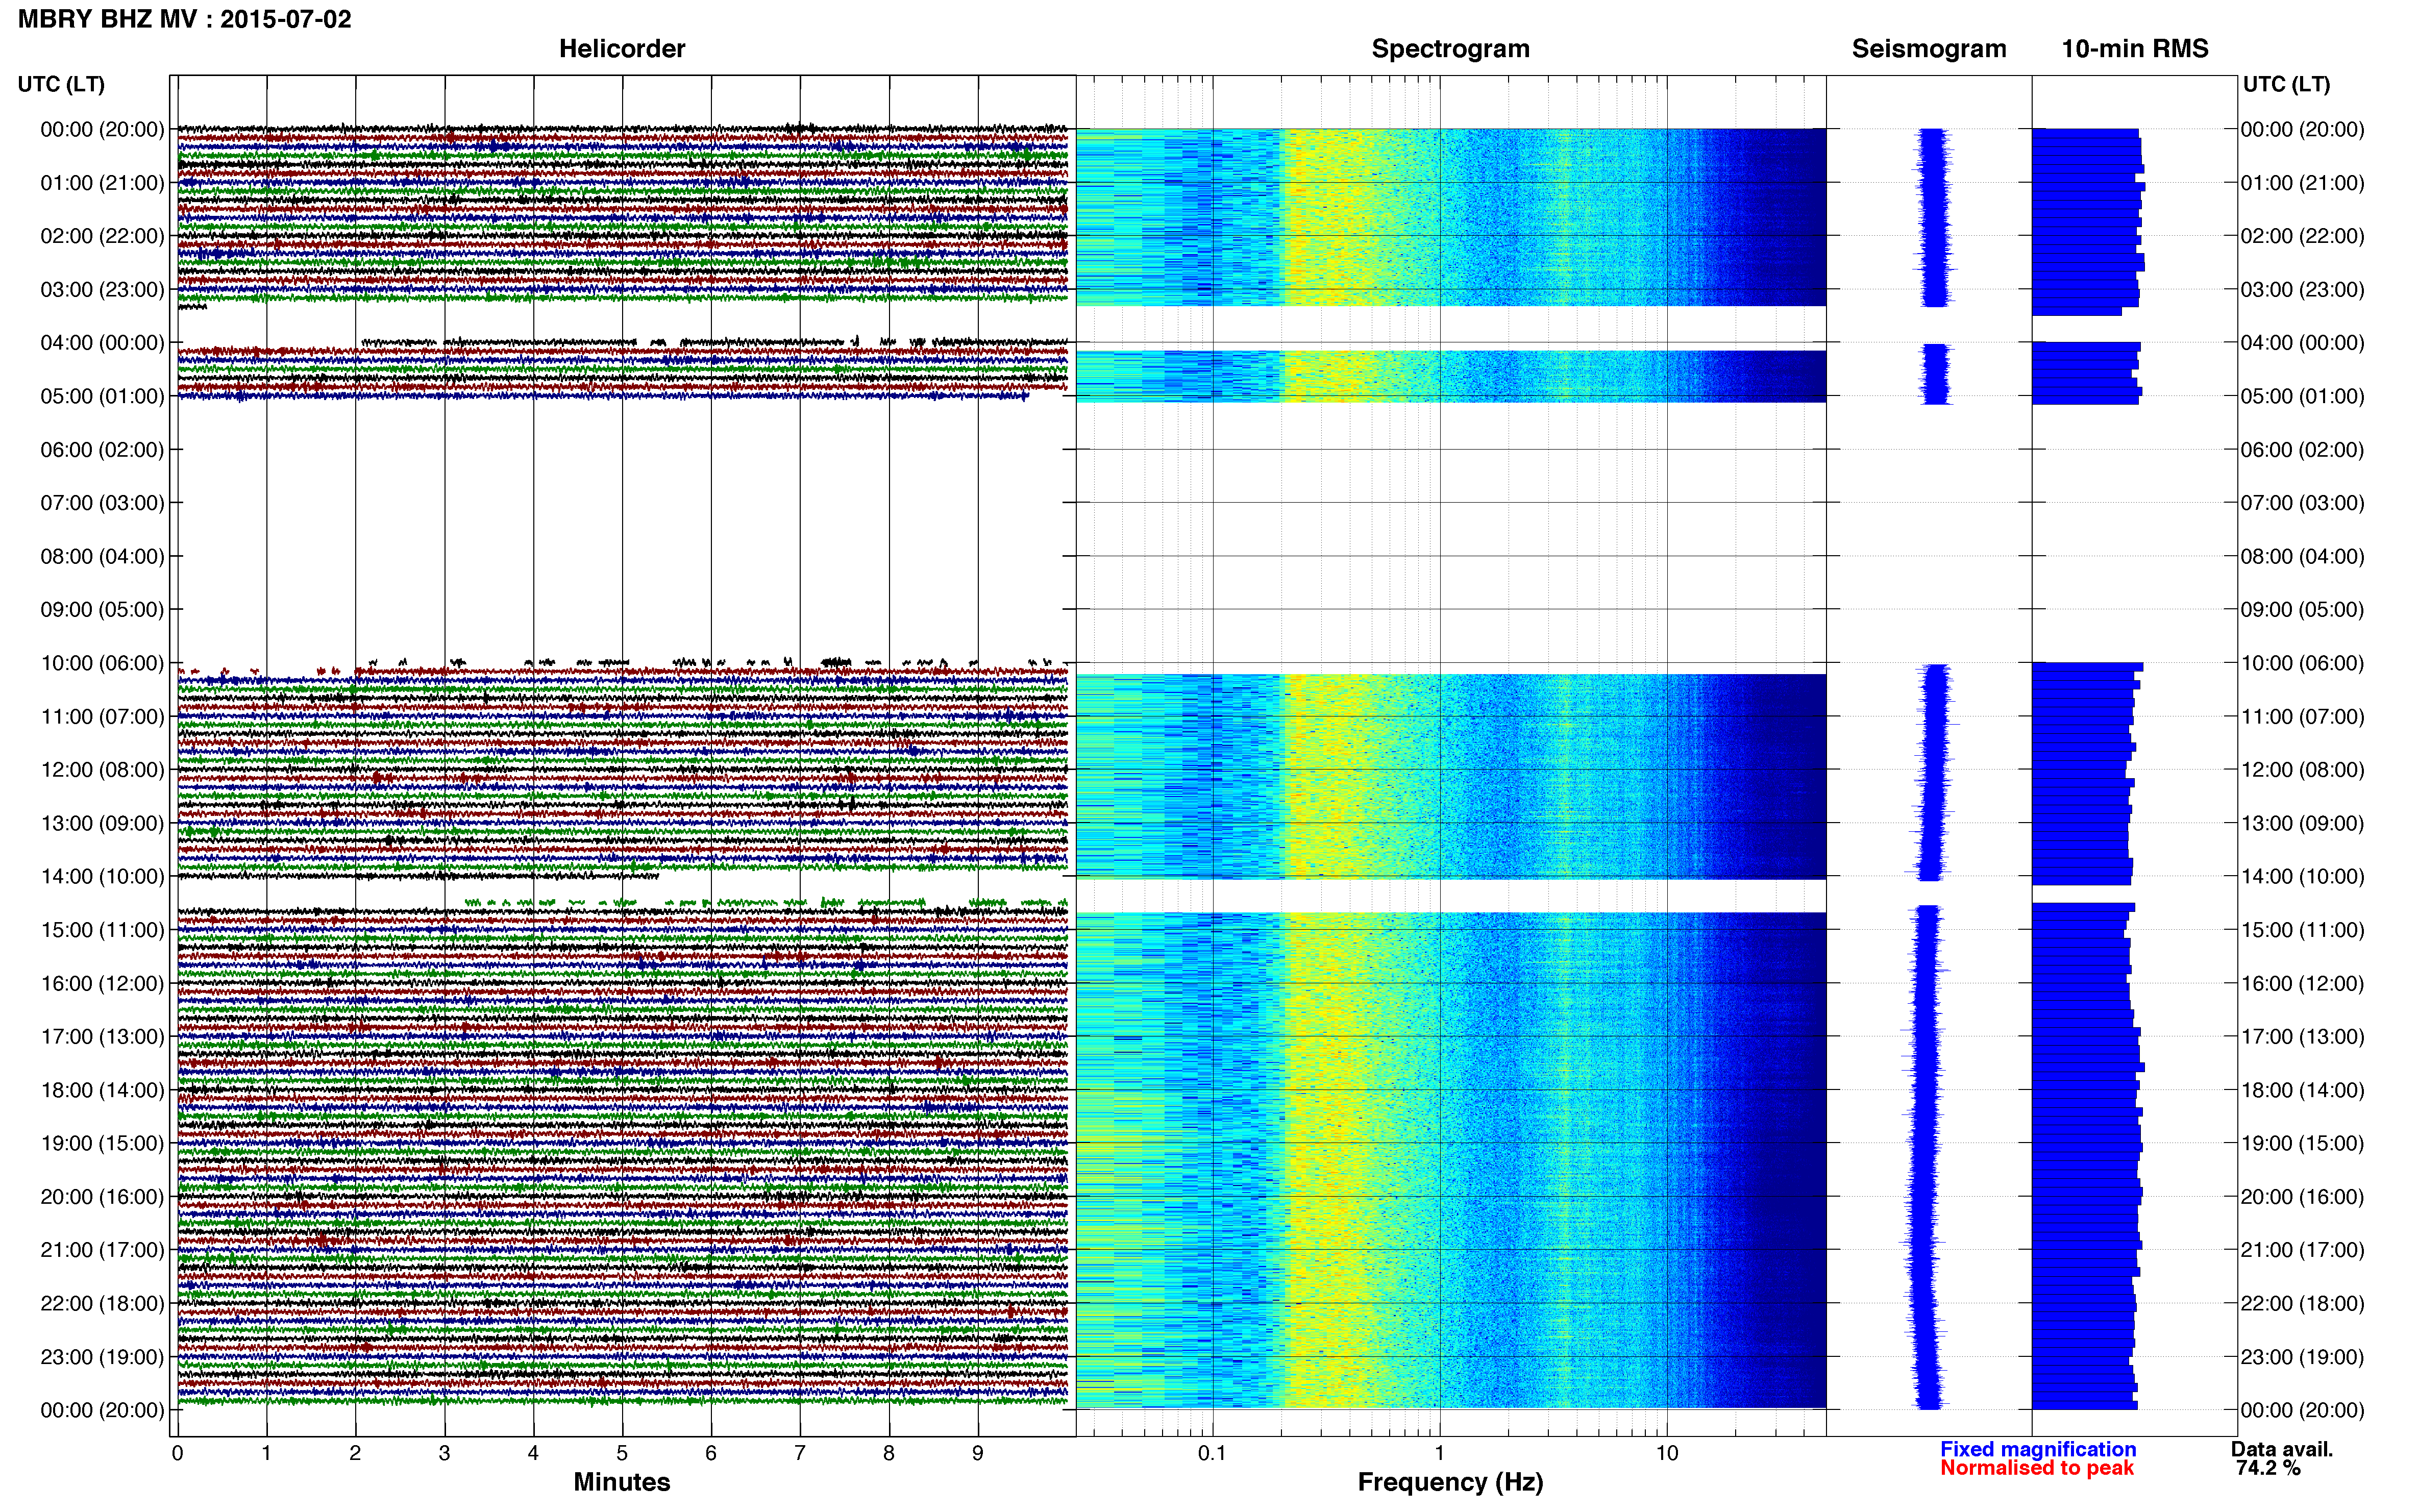Select the 'Helicorder' panel heading
Image resolution: width=2419 pixels, height=1512 pixels.
pyautogui.click(x=622, y=49)
